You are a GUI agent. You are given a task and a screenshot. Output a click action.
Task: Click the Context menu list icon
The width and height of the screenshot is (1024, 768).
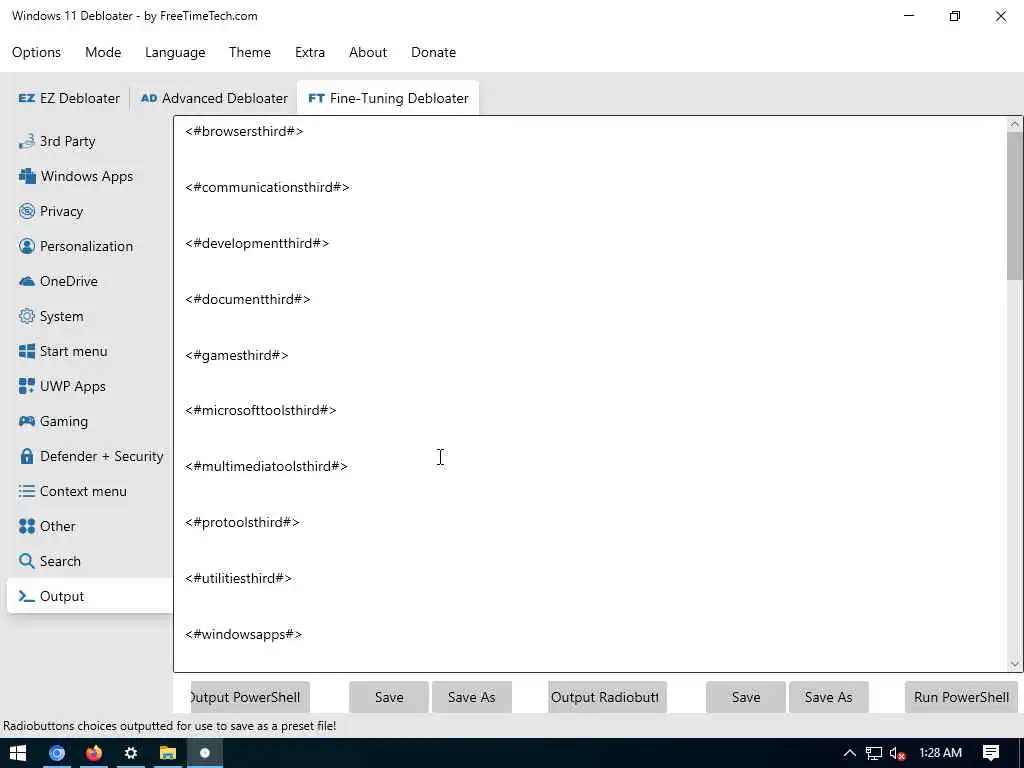coord(27,491)
